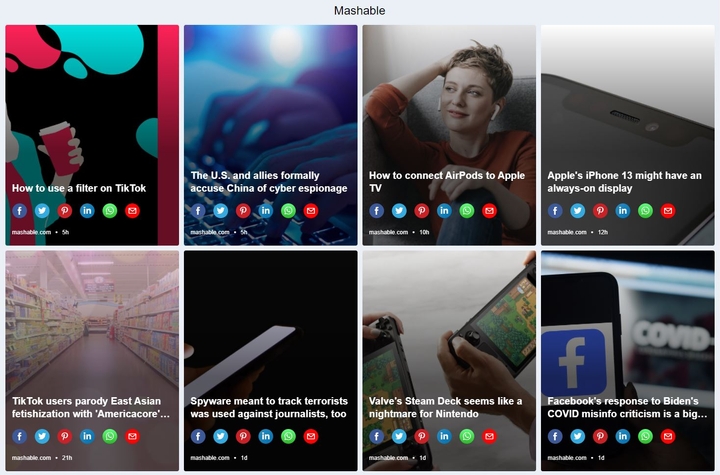The height and width of the screenshot is (475, 720).
Task: Click the Mashable heading at the top
Action: click(360, 11)
